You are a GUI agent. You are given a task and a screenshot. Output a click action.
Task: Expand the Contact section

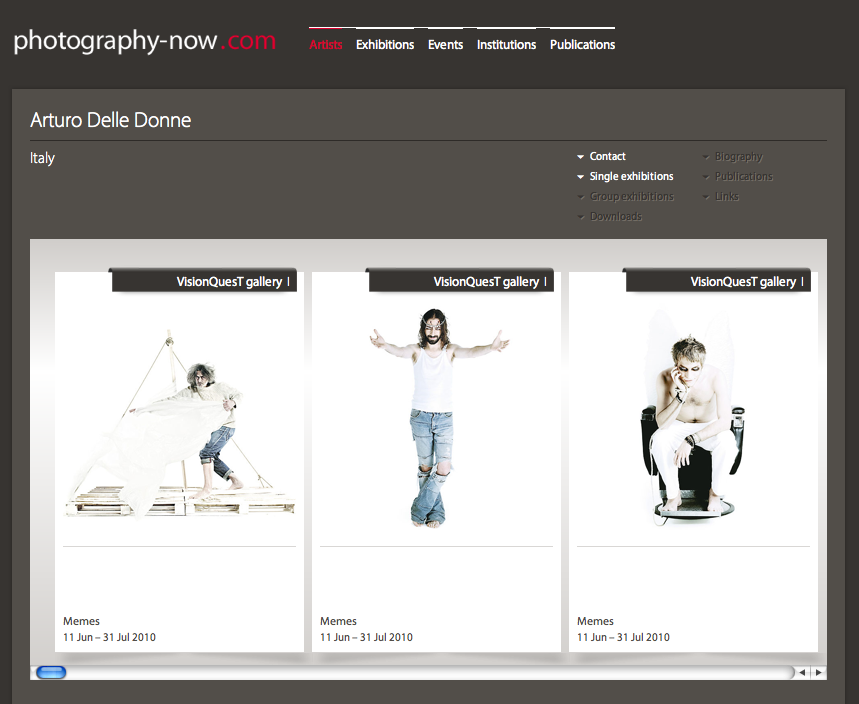point(607,157)
